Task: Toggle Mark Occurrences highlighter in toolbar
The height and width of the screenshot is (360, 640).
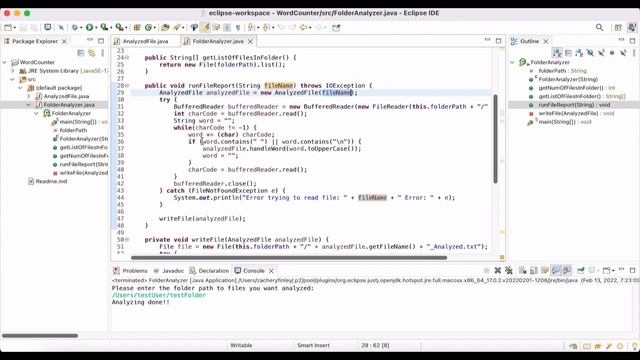Action: point(205,27)
